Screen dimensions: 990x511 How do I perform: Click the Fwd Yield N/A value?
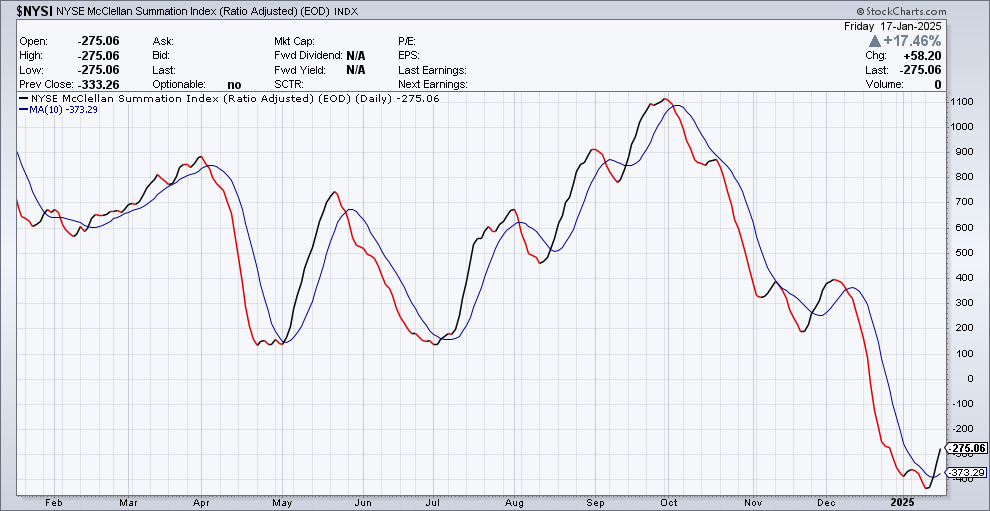pyautogui.click(x=355, y=70)
